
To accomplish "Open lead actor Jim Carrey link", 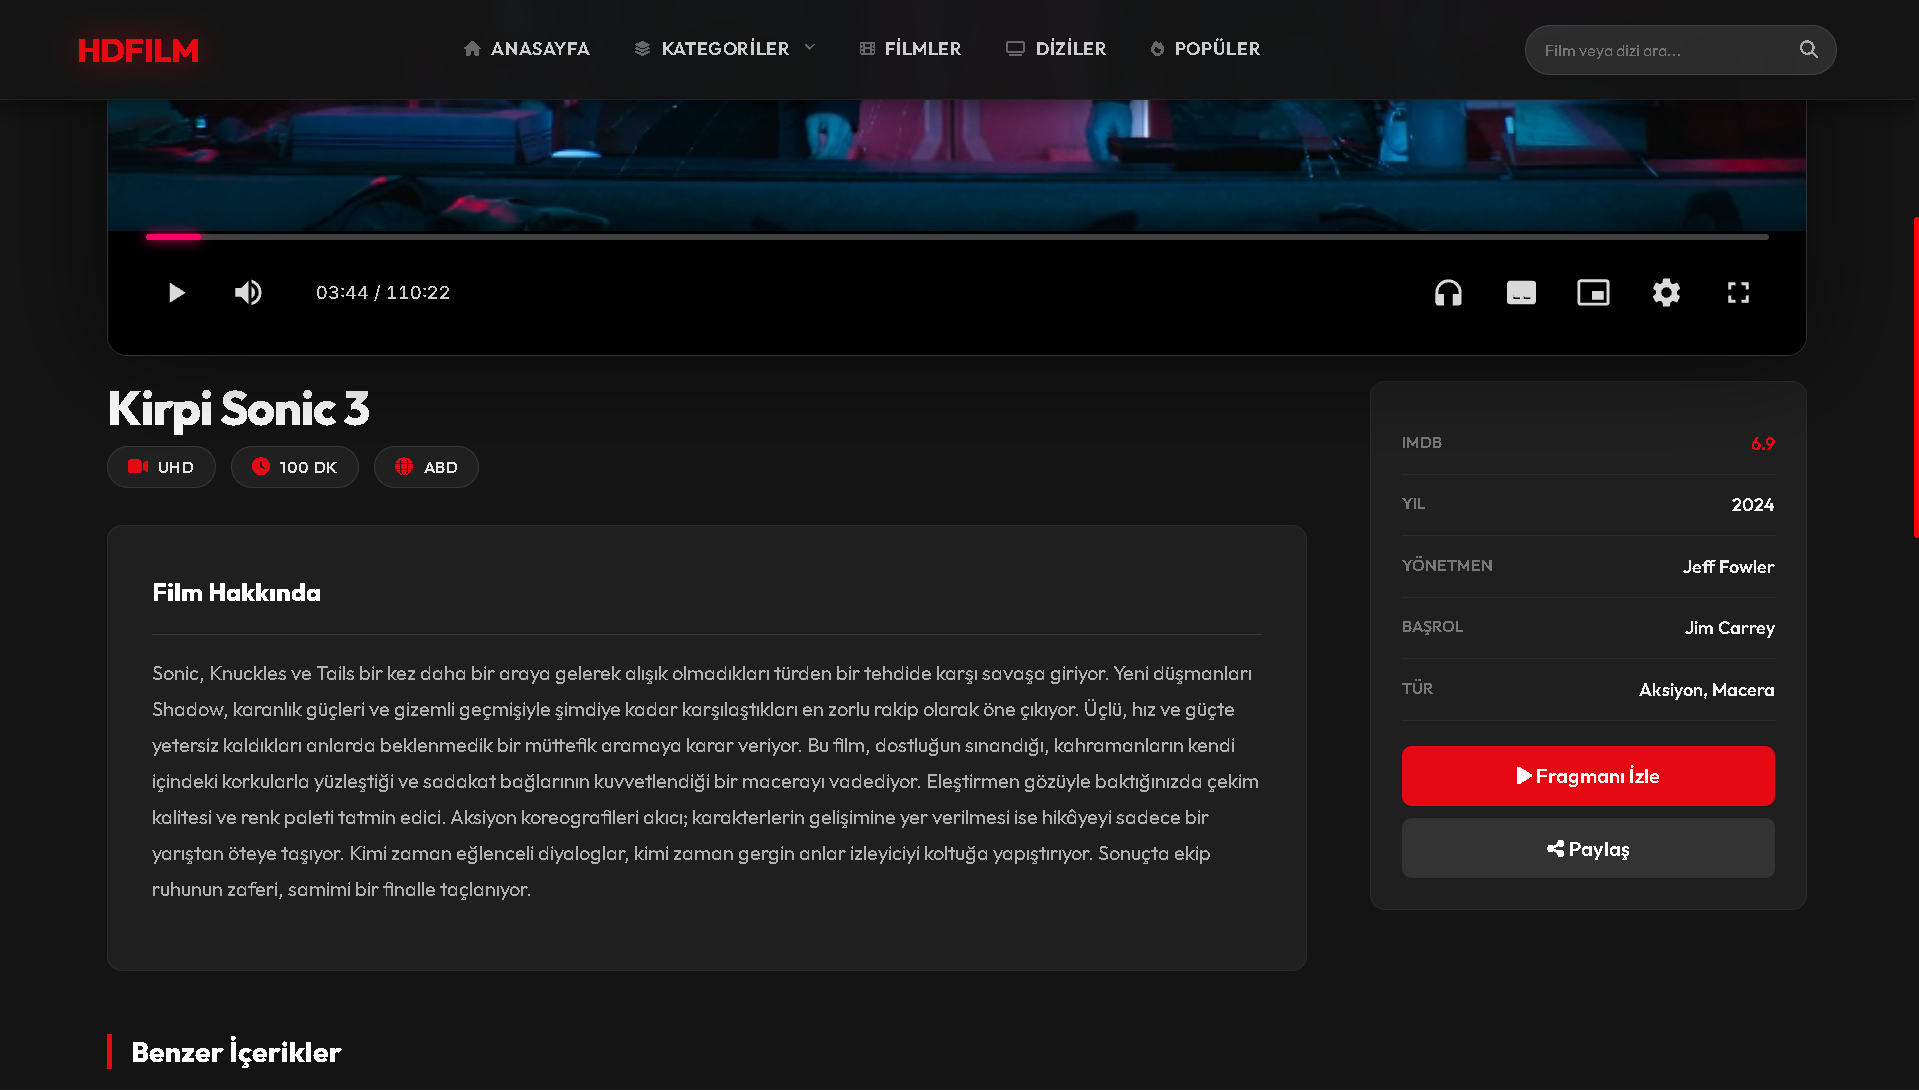I will [x=1729, y=628].
